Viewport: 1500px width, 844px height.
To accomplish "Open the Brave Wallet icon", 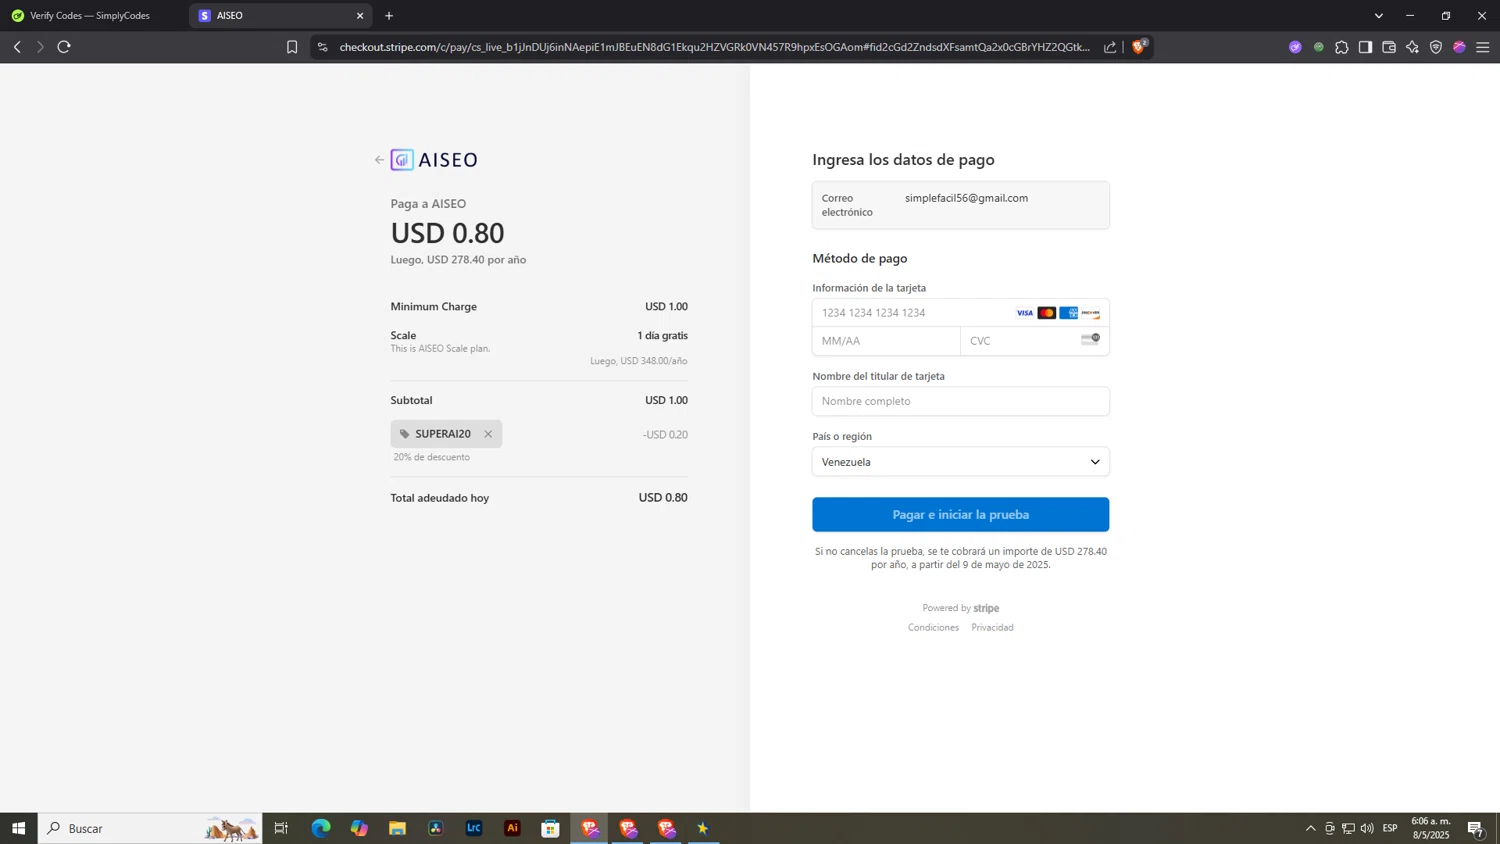I will [x=1389, y=47].
